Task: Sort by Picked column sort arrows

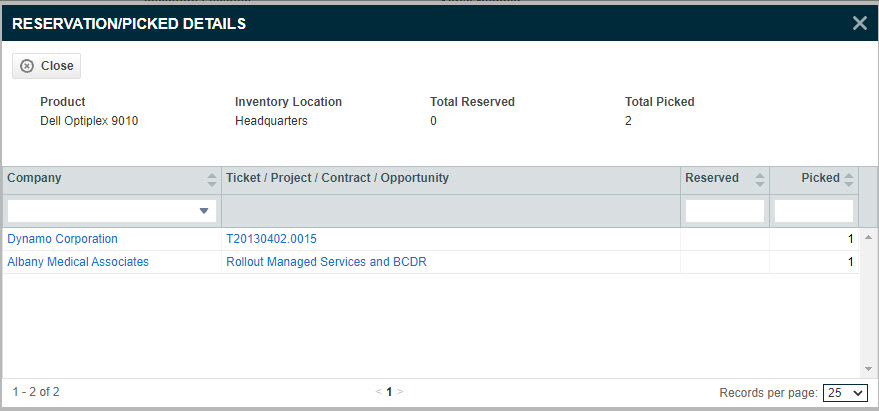Action: tap(849, 179)
